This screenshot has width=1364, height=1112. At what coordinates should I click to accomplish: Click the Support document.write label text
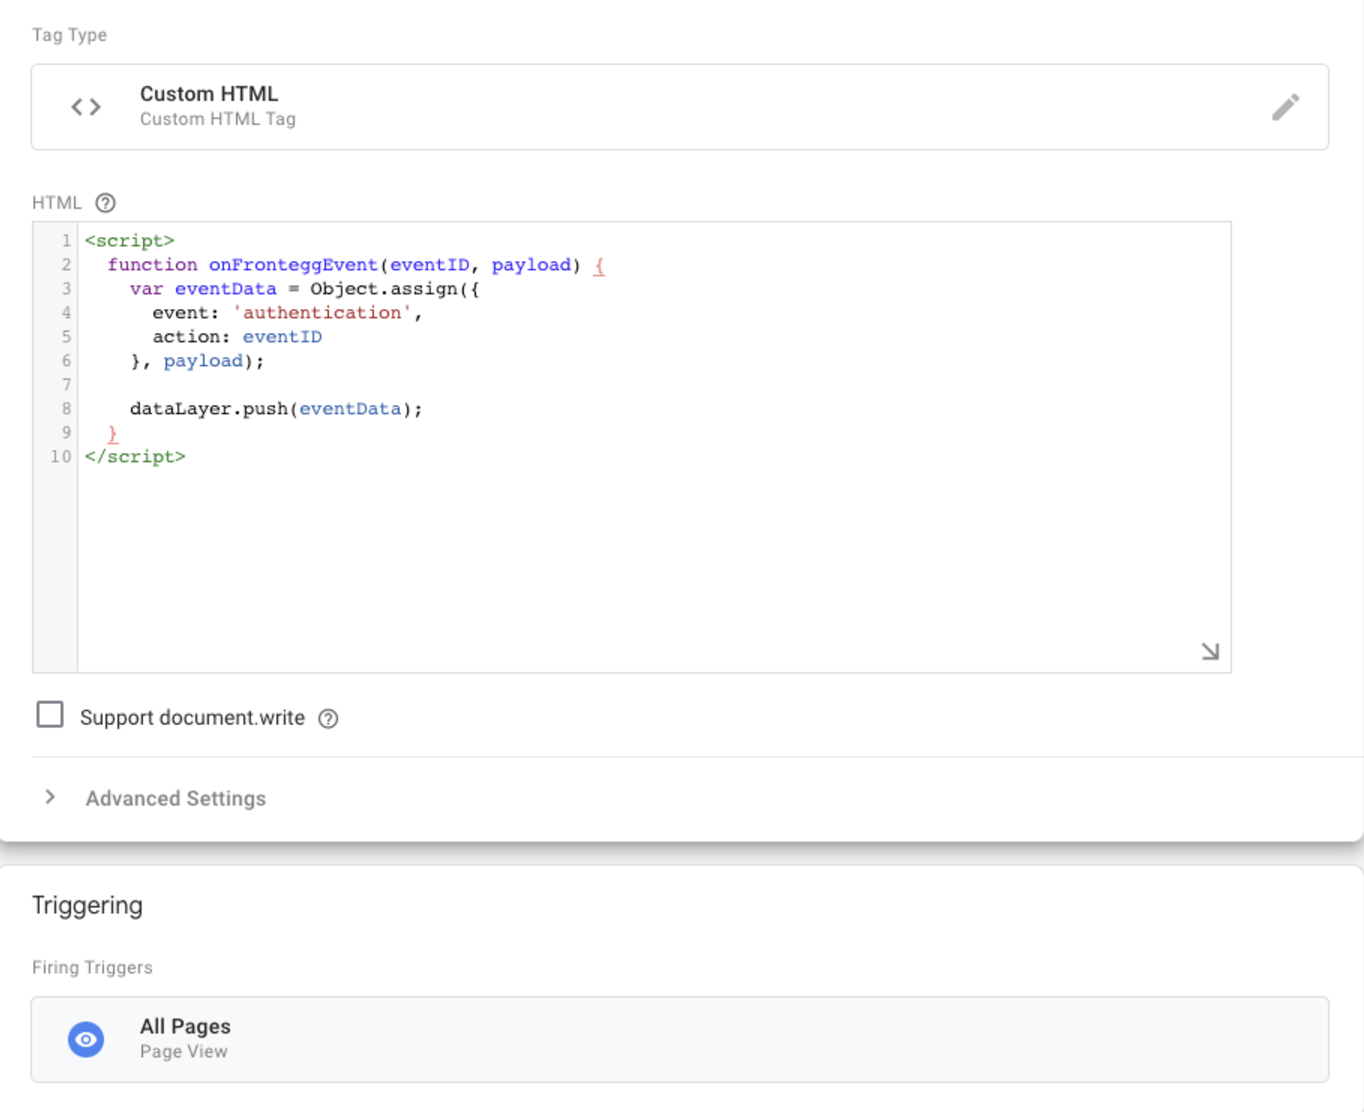click(x=192, y=718)
